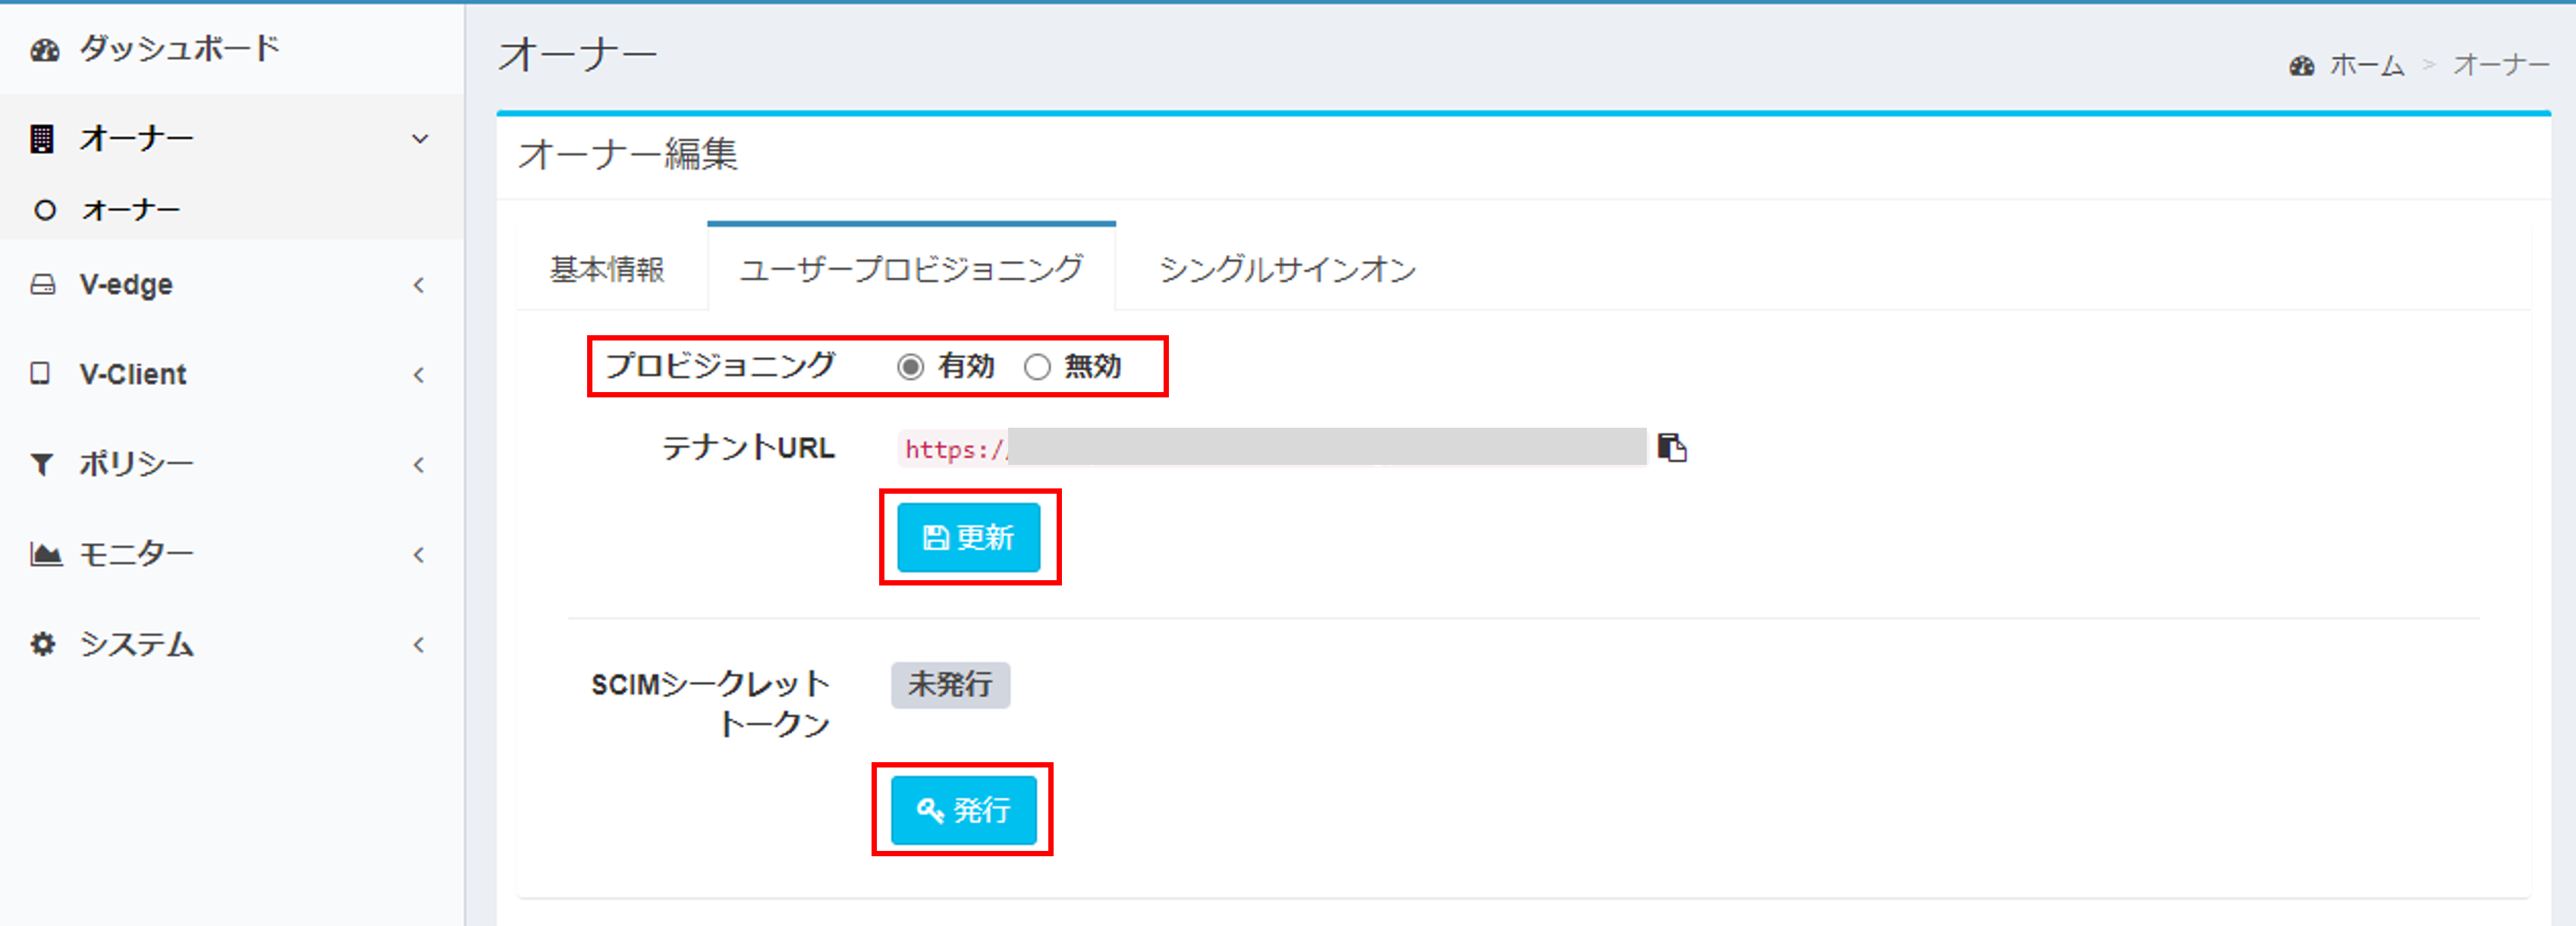2576x926 pixels.
Task: Click the 発行 token issue button
Action: tap(963, 810)
